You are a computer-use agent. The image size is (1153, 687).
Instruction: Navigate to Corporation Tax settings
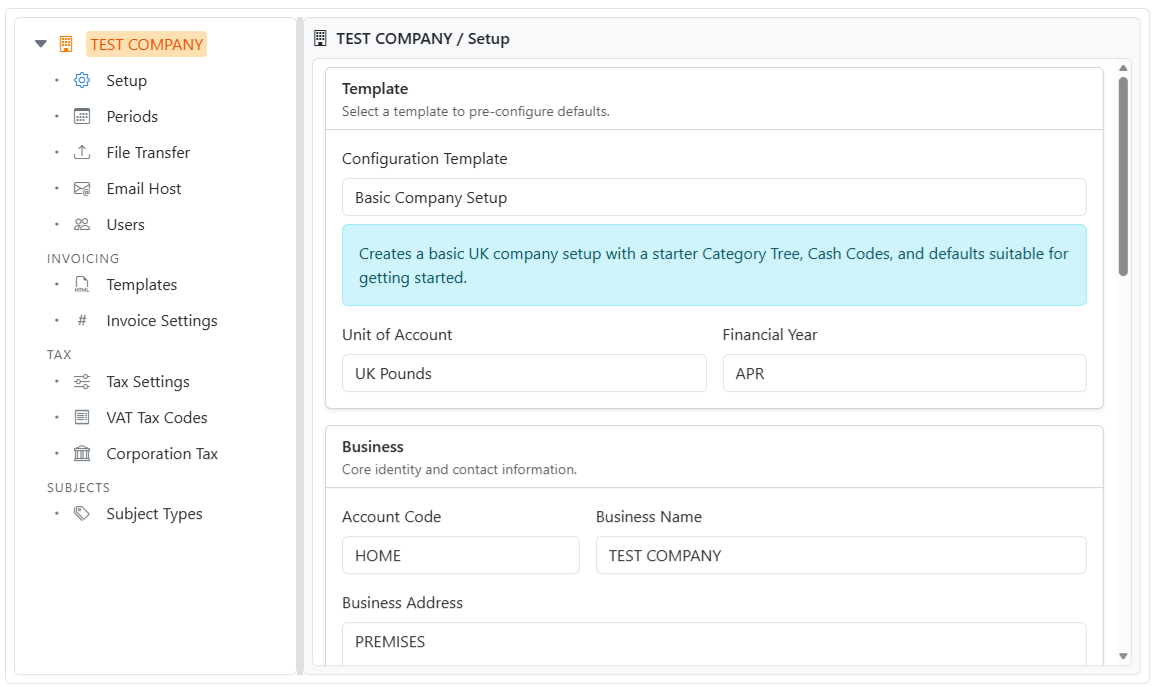(161, 453)
